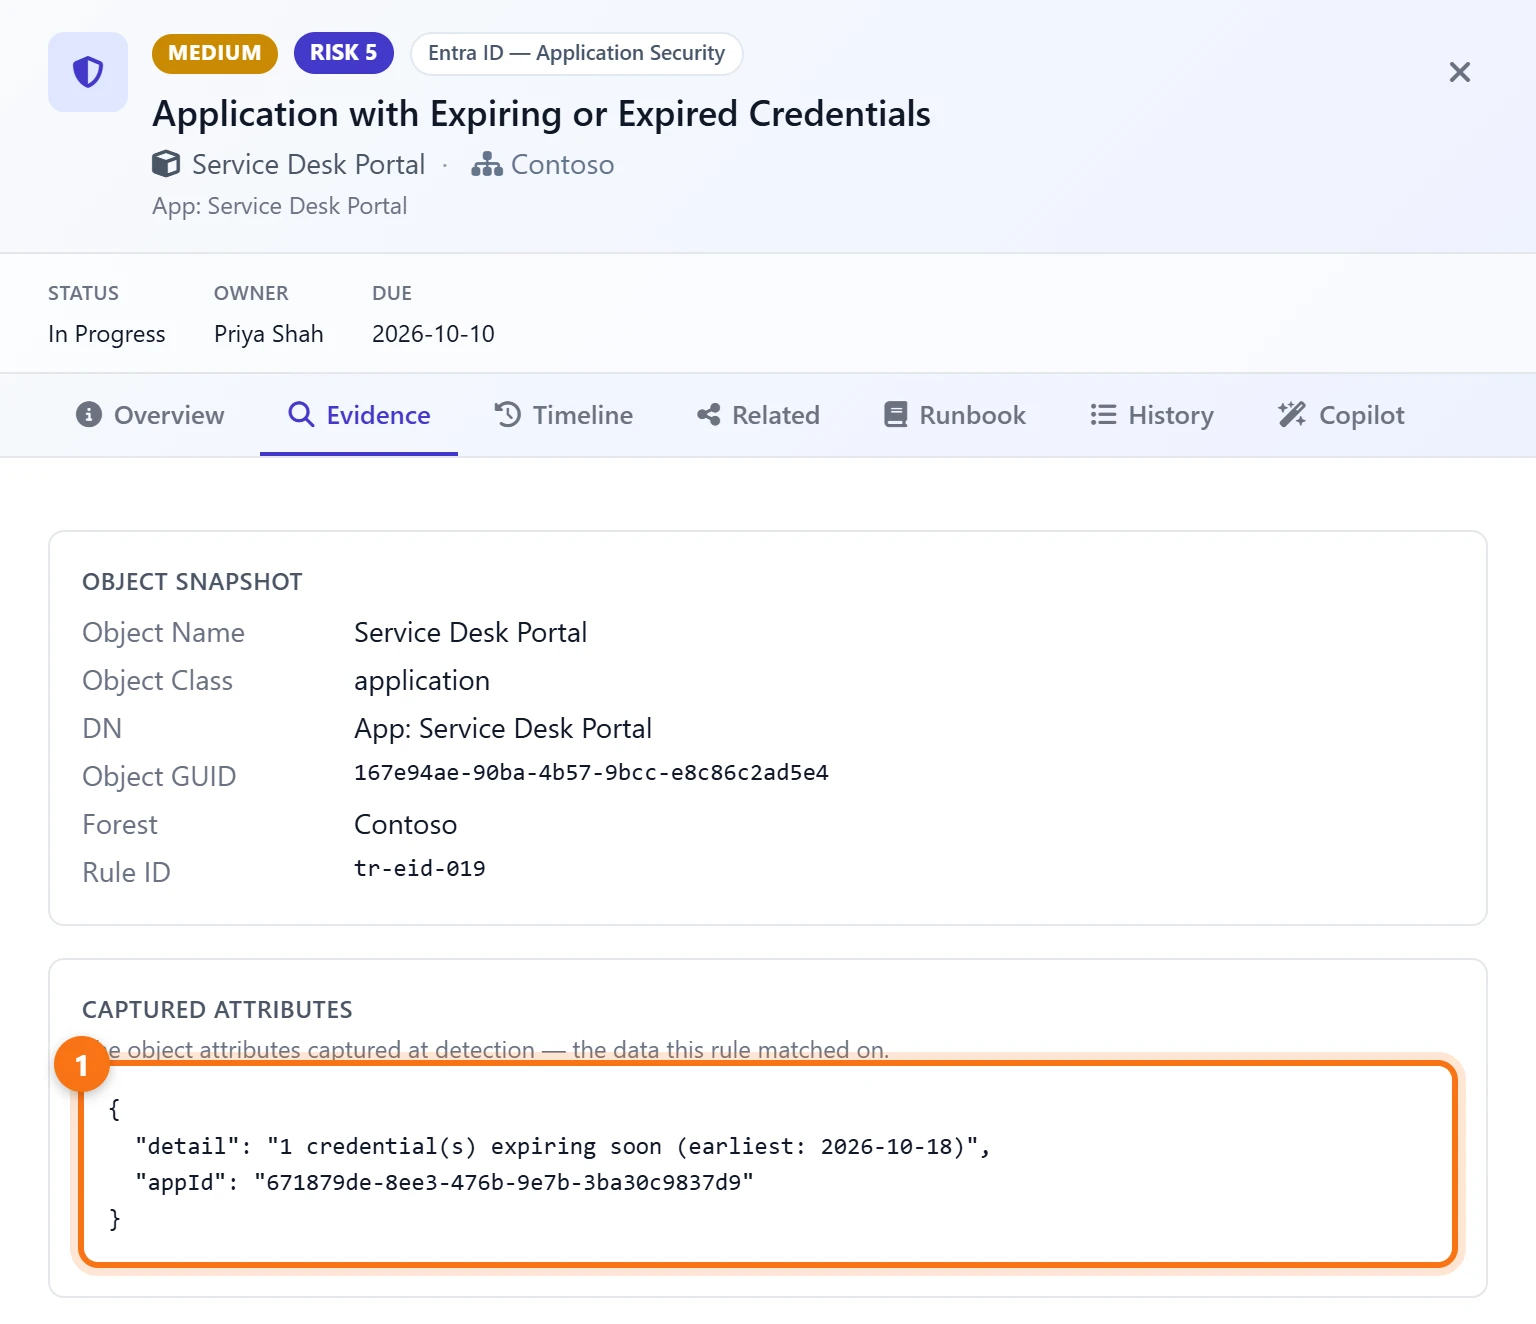Click the appId line in captured attributes
This screenshot has height=1324, width=1536.
tap(445, 1183)
